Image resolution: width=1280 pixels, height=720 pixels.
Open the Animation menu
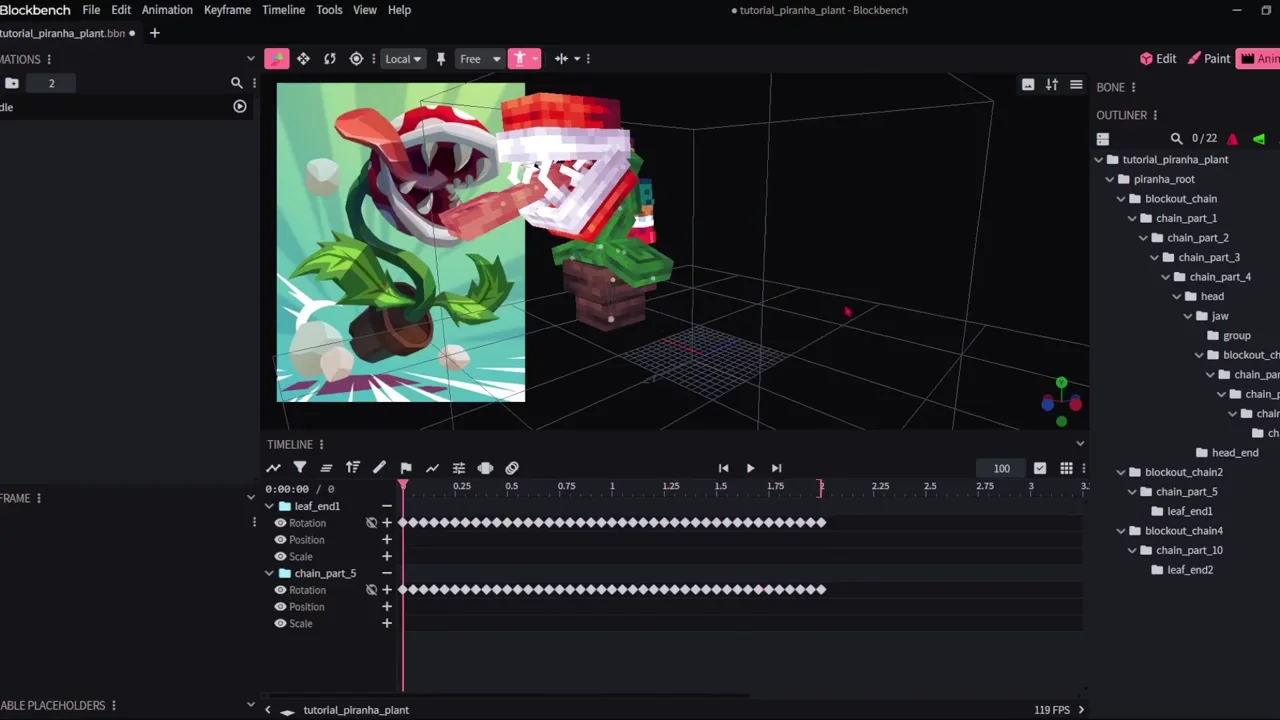[x=167, y=10]
